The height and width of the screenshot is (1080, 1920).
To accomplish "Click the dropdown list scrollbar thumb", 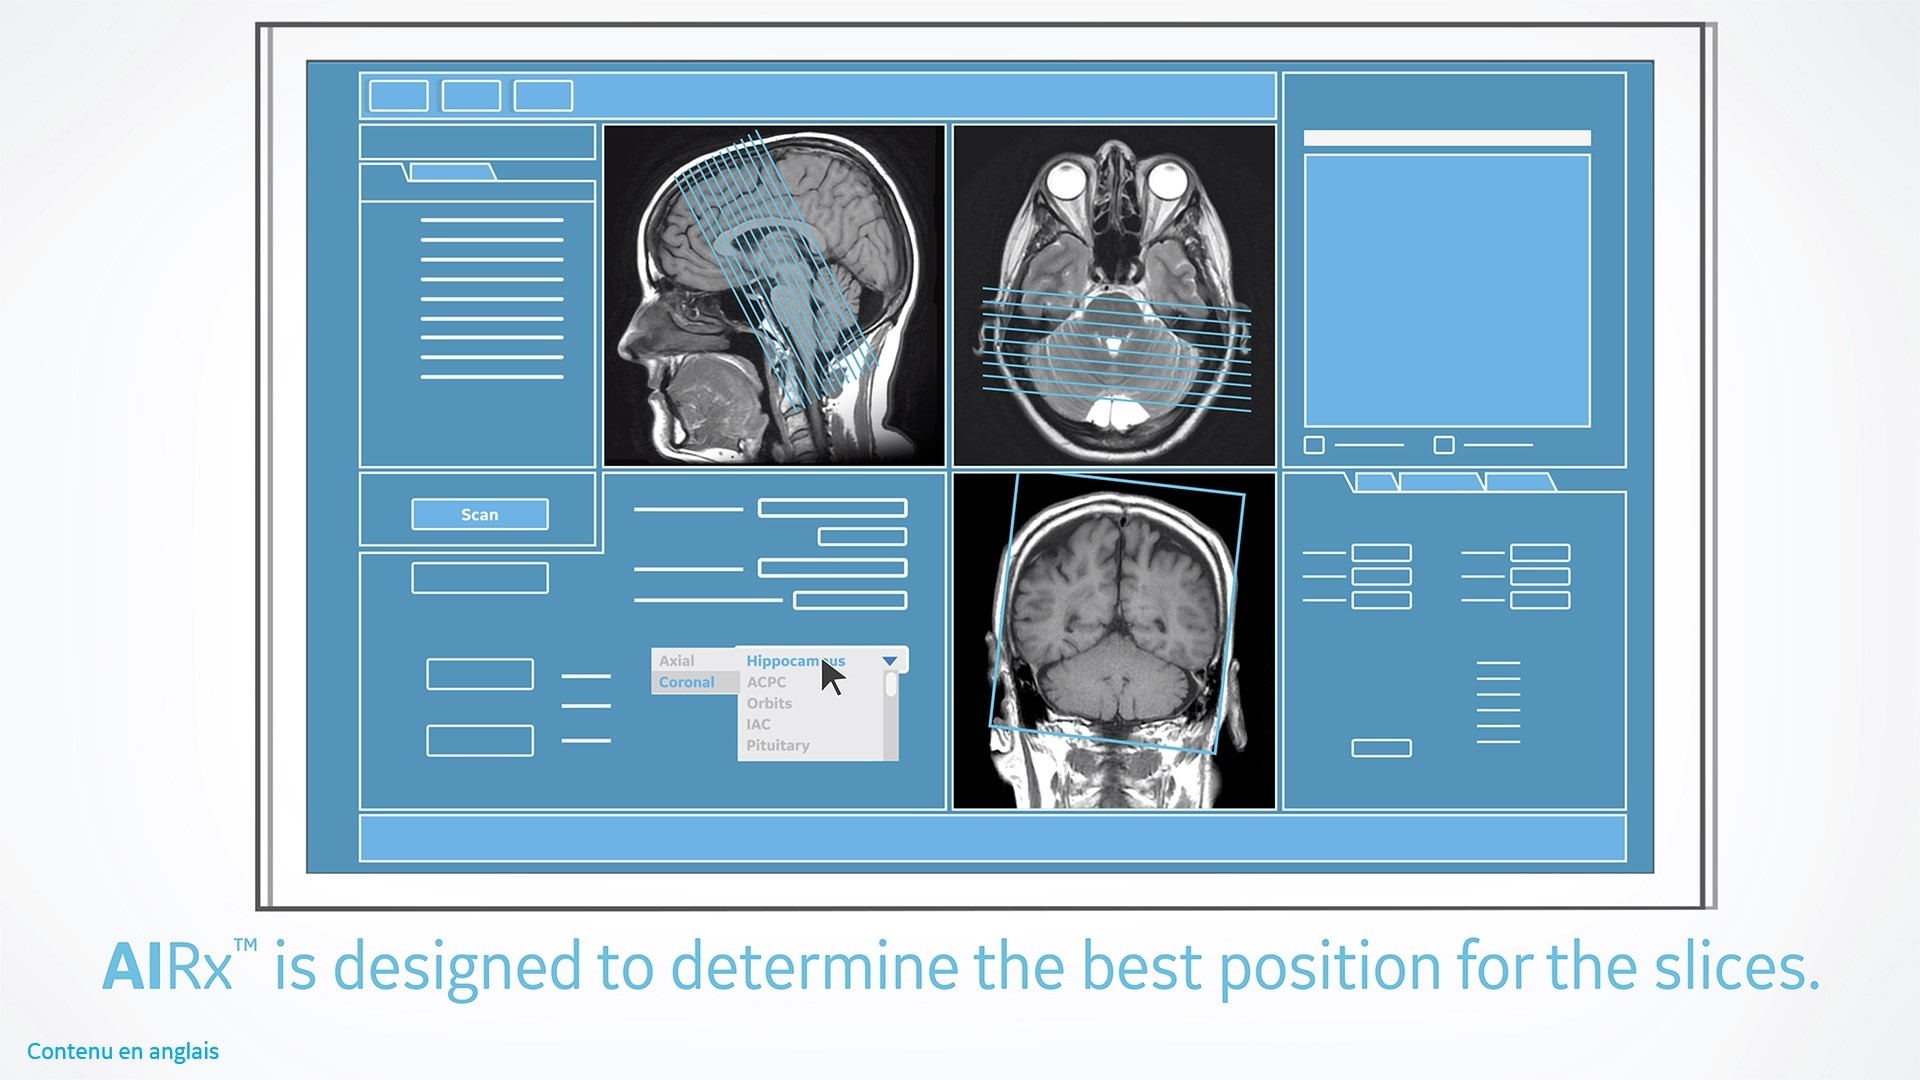I will pyautogui.click(x=891, y=685).
